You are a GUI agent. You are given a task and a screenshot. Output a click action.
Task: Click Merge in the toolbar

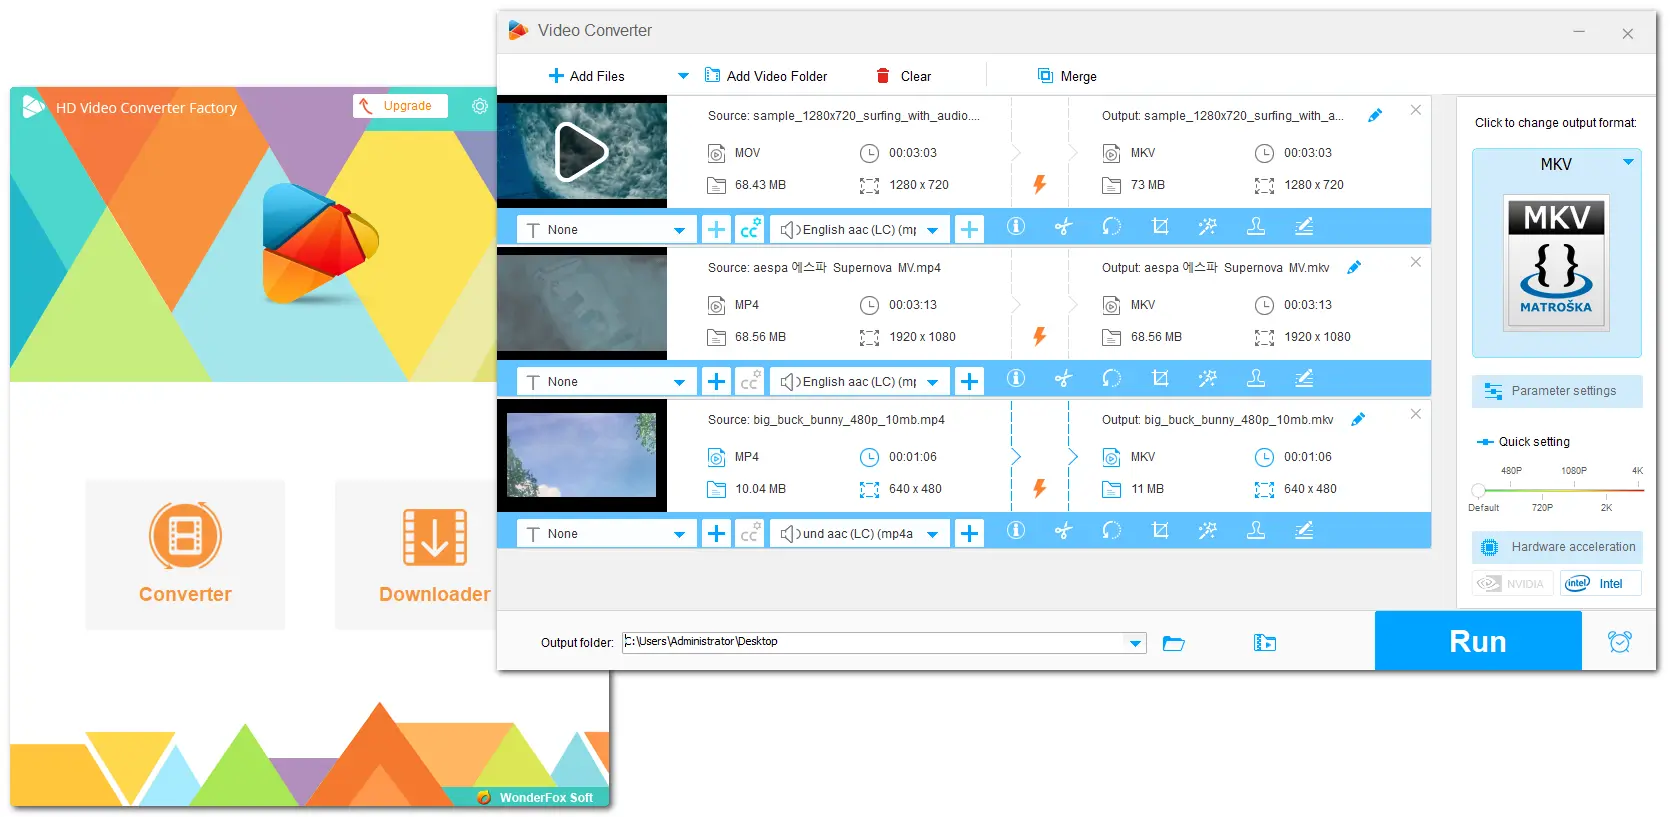1067,76
